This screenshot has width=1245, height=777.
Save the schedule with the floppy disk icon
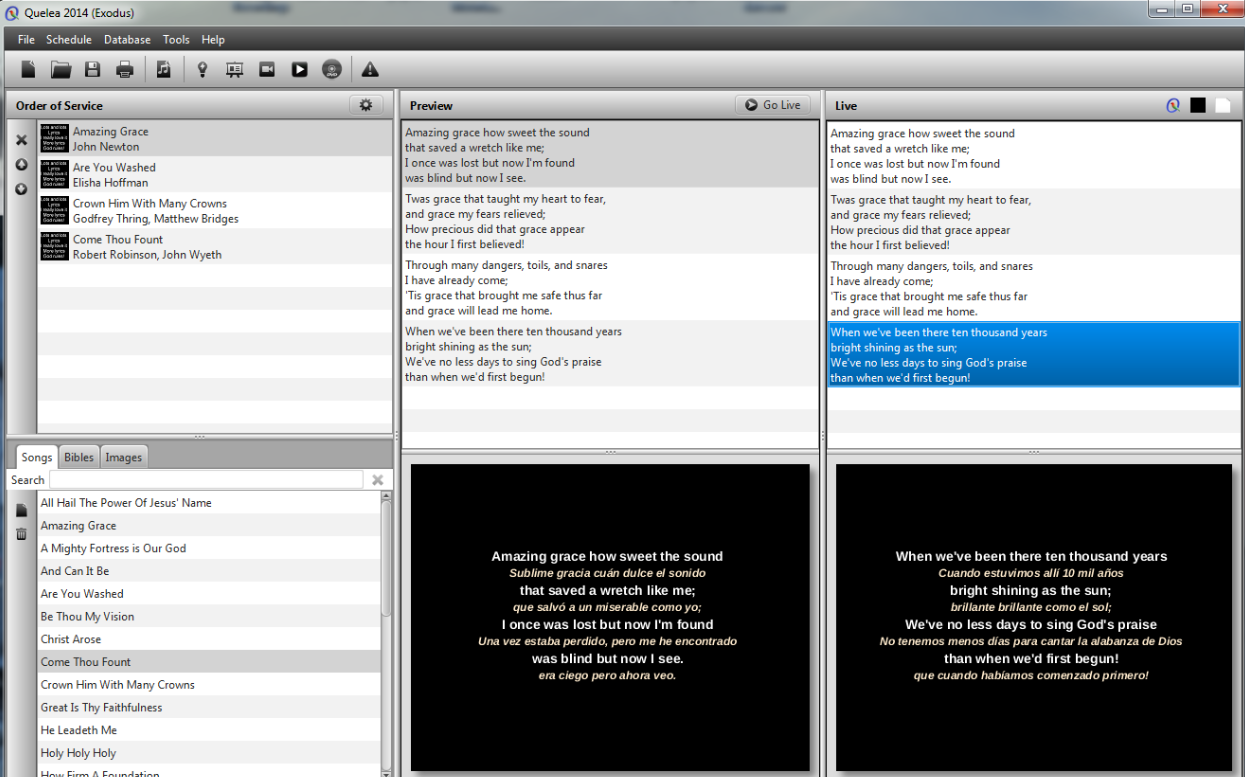click(x=93, y=69)
